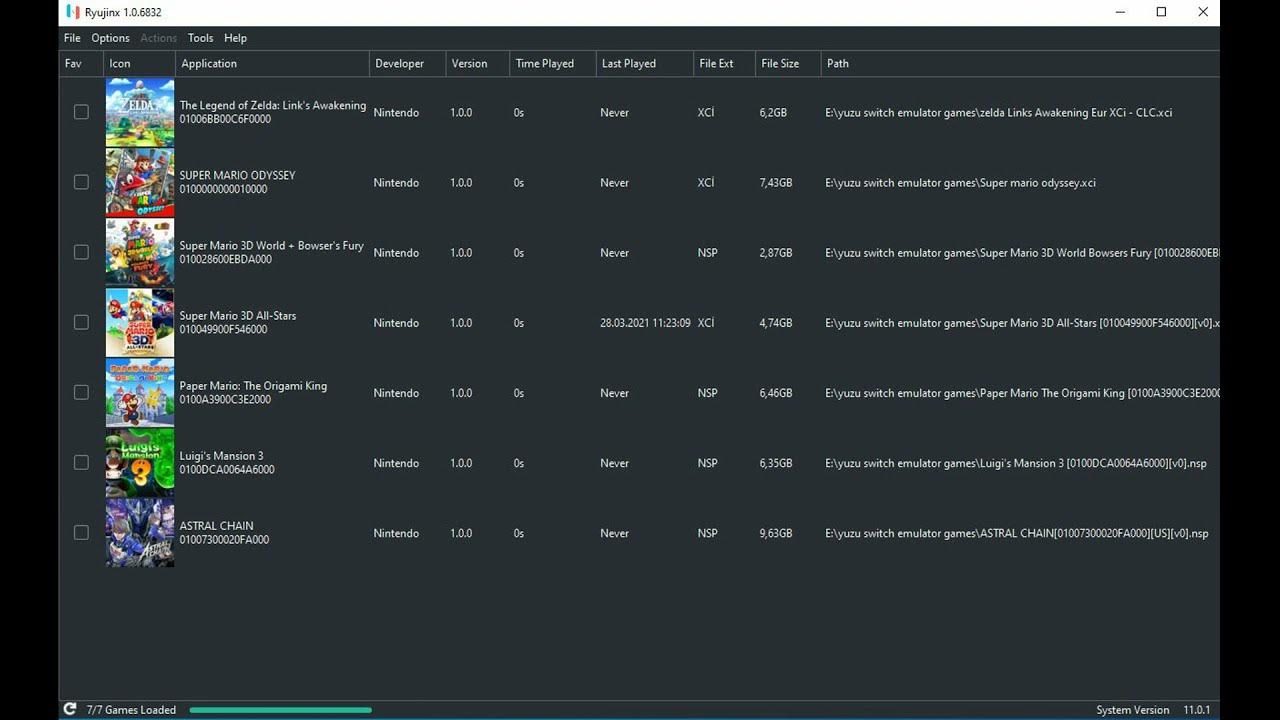
Task: Click file size '2,87GB' cell
Action: (x=776, y=253)
